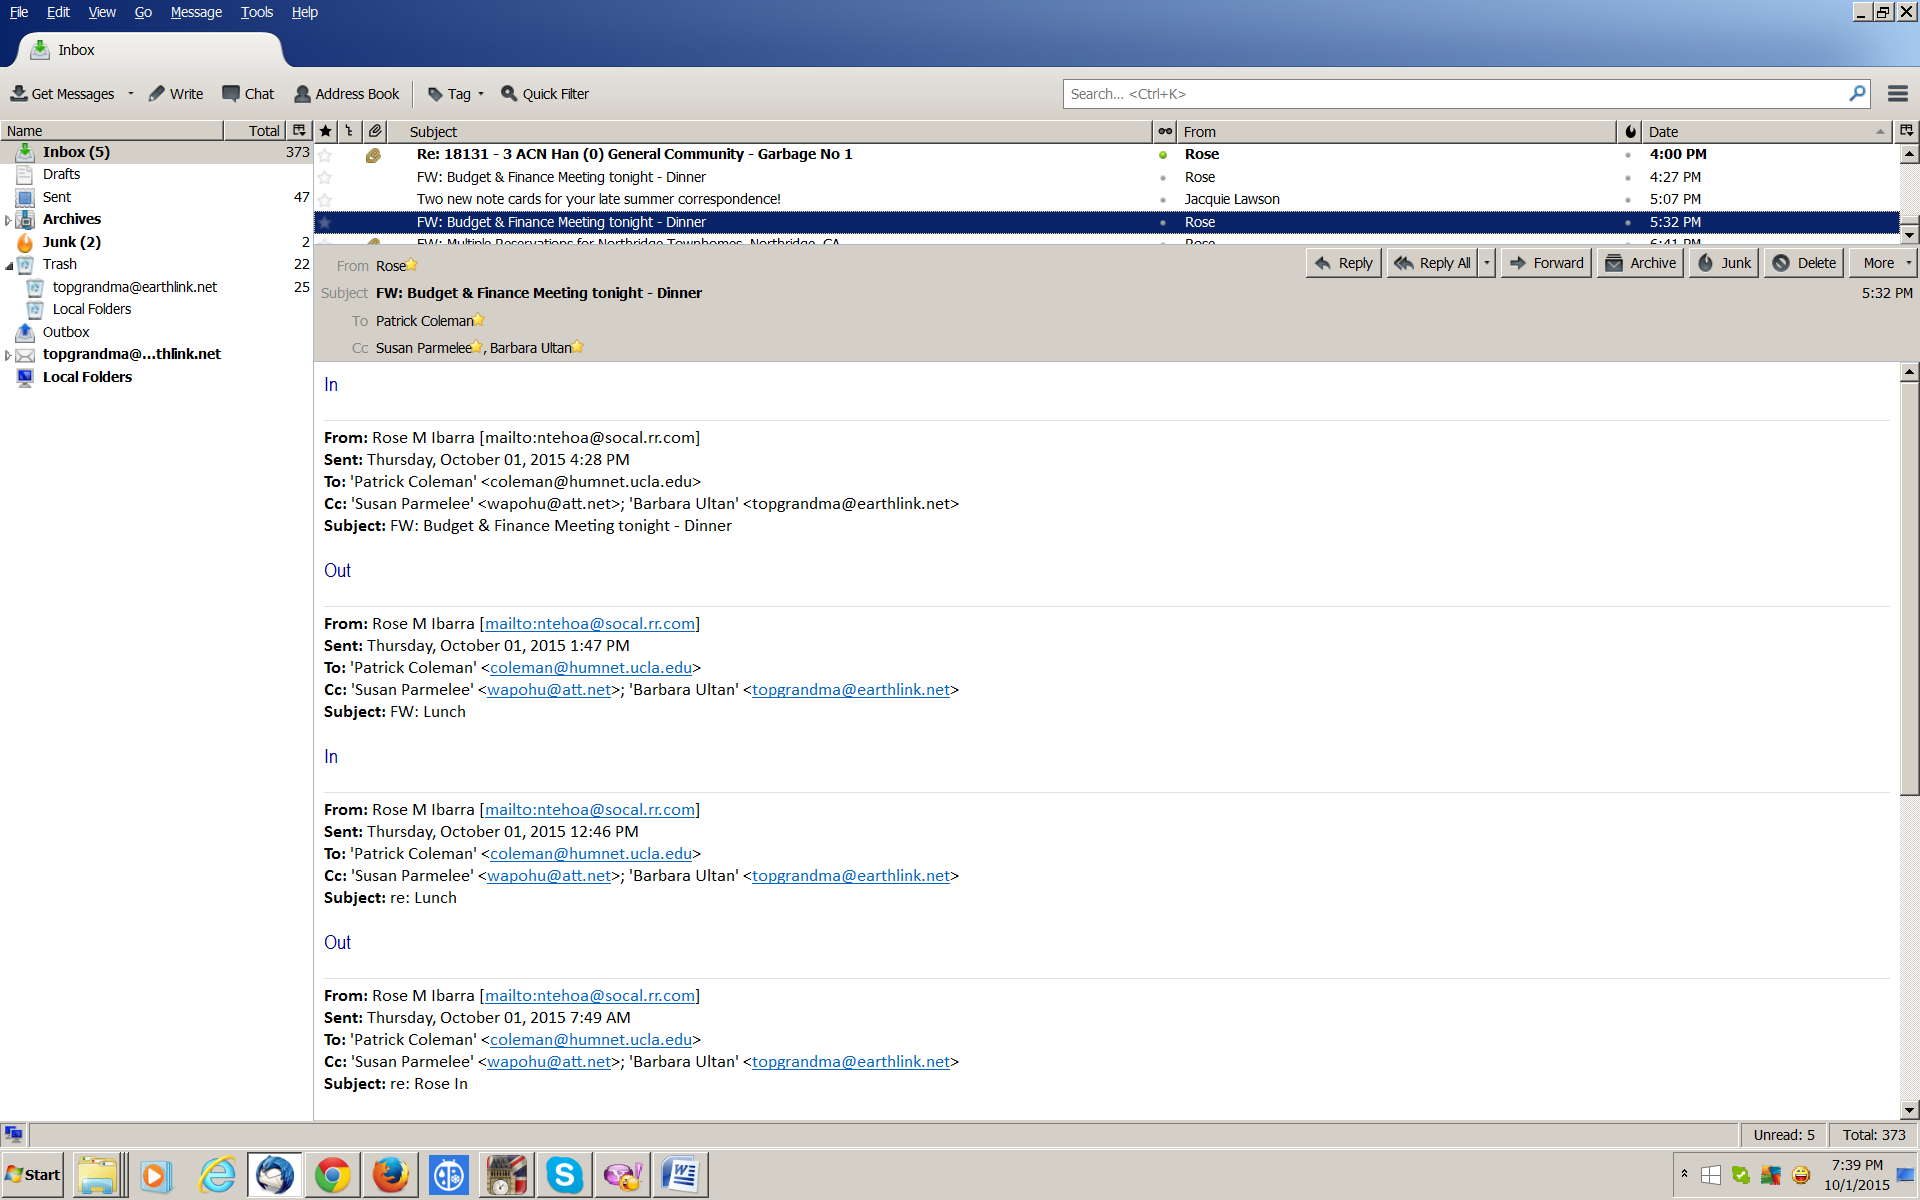Star the first FW: Budget & Finance email
1920x1200 pixels.
[x=325, y=177]
